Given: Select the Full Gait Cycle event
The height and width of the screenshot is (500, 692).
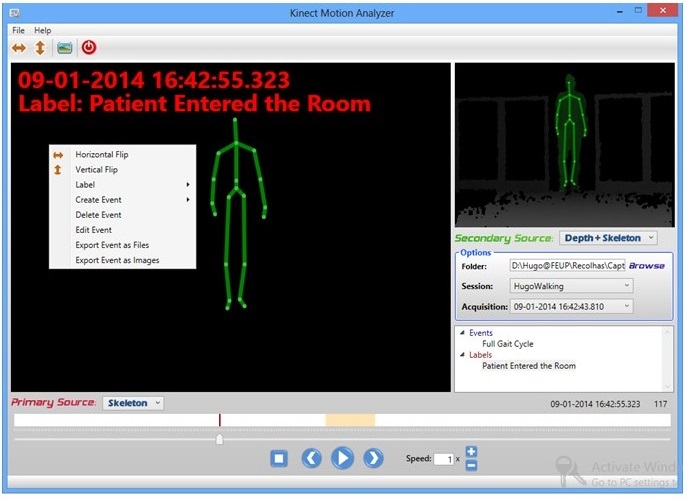Looking at the screenshot, I should [x=508, y=344].
